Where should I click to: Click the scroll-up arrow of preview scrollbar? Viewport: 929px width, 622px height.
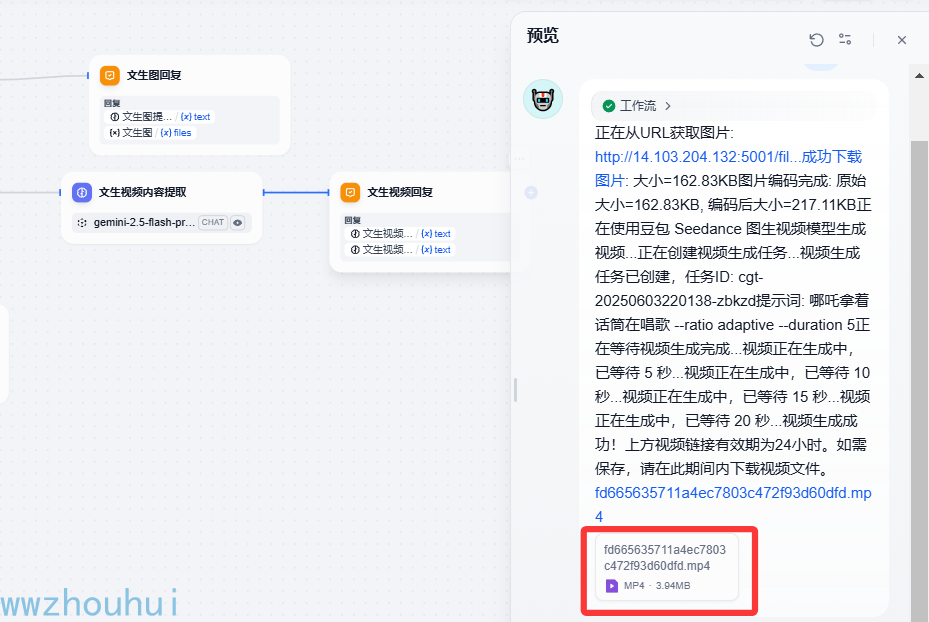[919, 75]
